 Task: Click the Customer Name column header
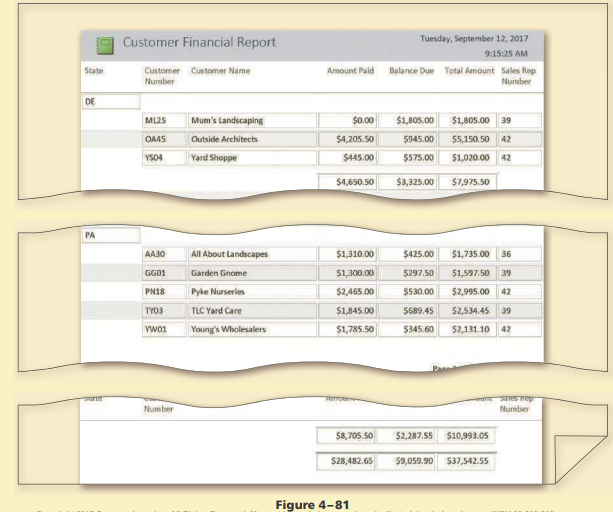(x=220, y=71)
